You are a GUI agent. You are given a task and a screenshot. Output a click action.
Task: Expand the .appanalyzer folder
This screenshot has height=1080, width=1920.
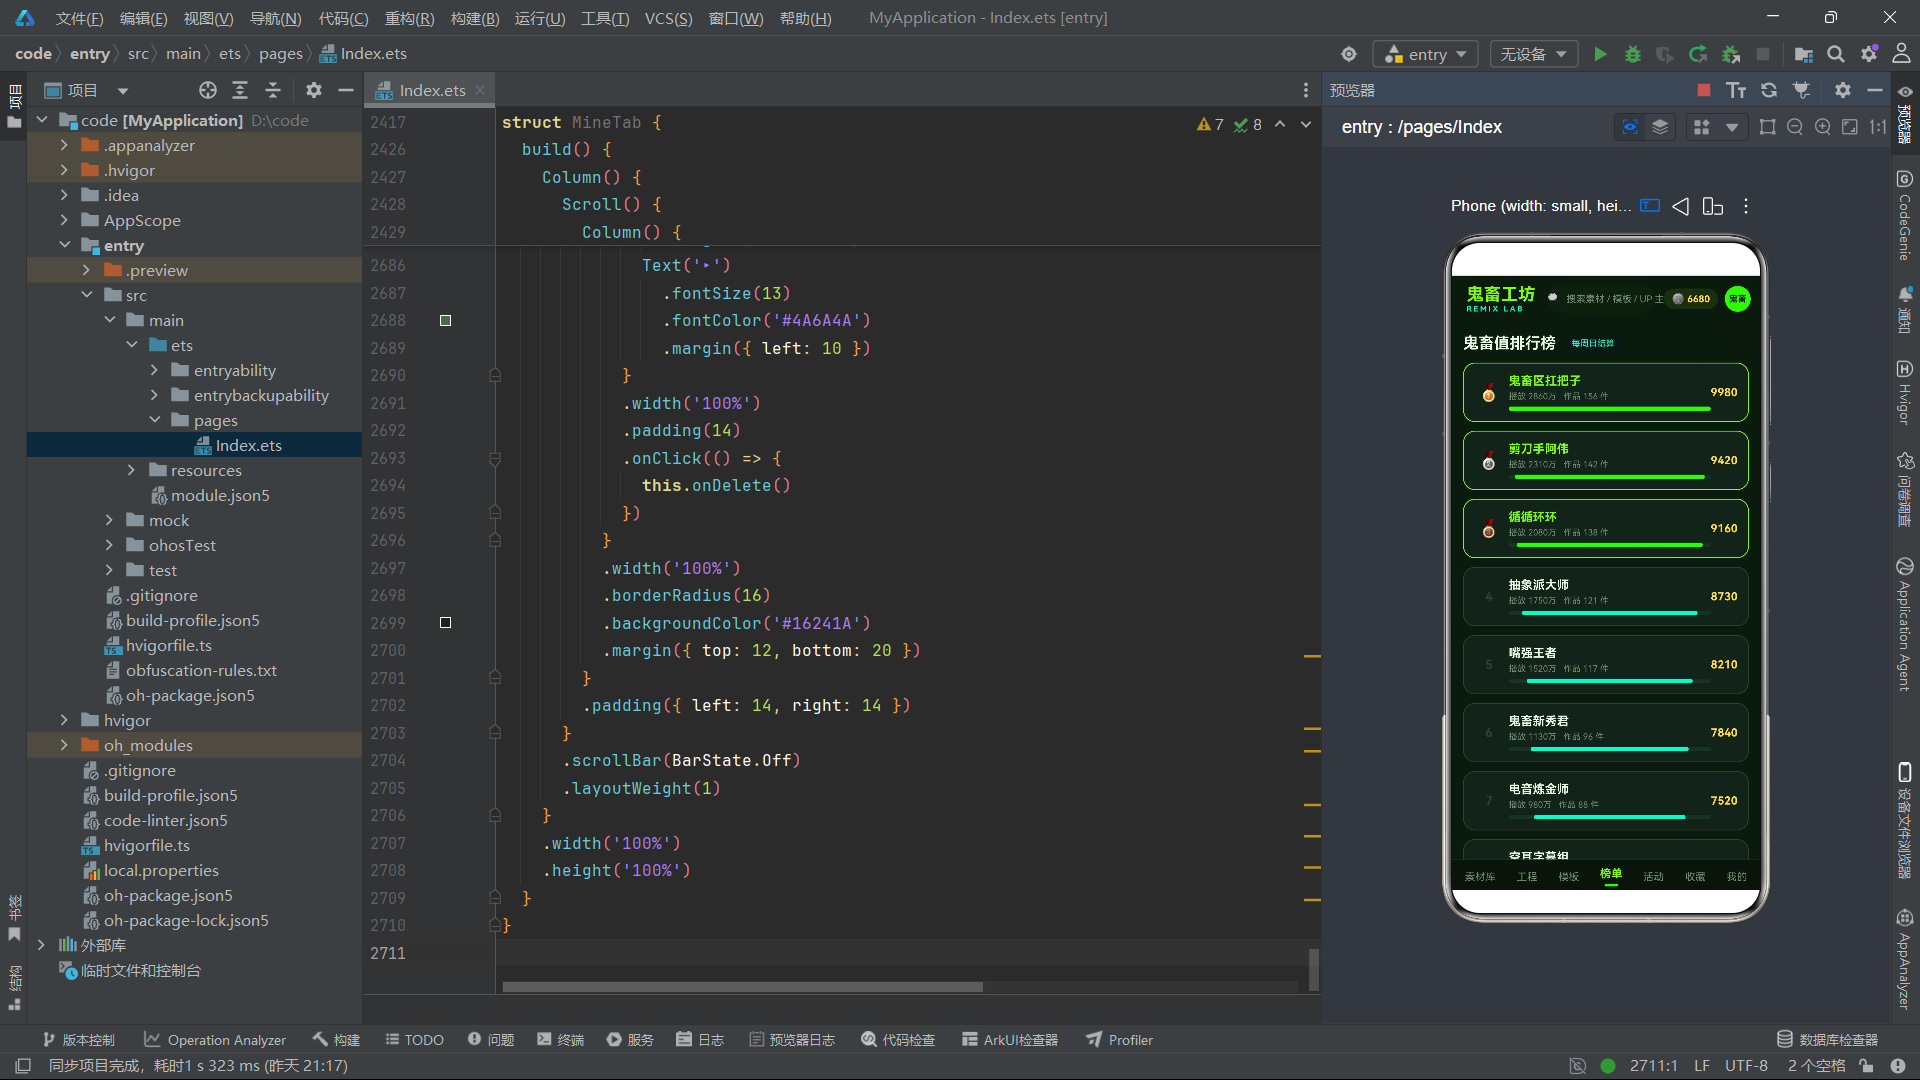point(64,145)
